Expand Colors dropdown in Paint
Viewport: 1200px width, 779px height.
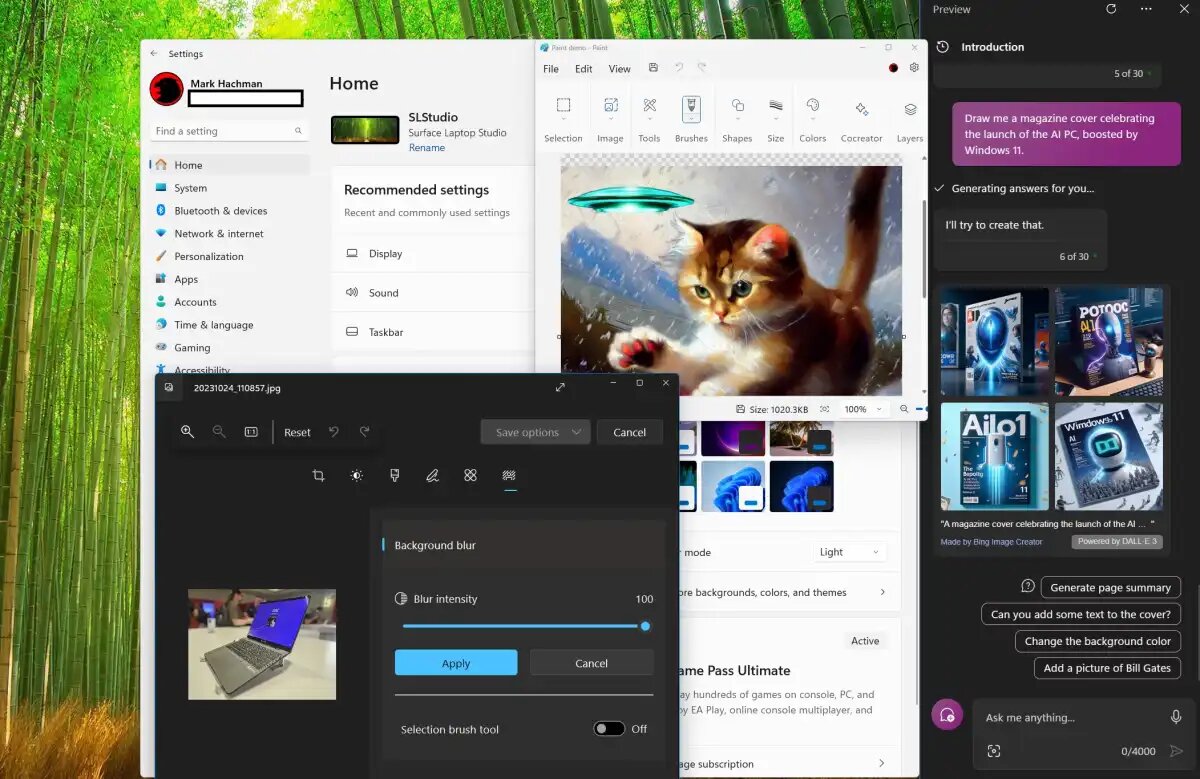pos(813,118)
